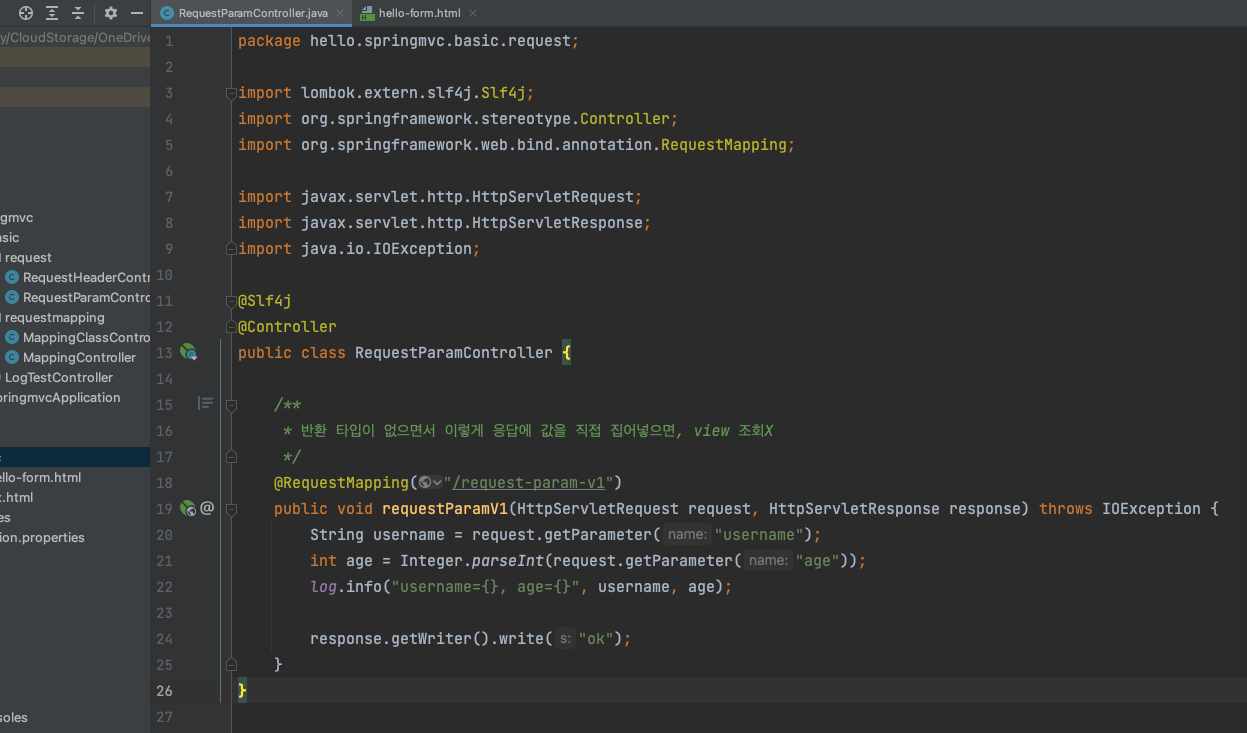Click the Collapse All icon in project toolbar

(x=78, y=13)
